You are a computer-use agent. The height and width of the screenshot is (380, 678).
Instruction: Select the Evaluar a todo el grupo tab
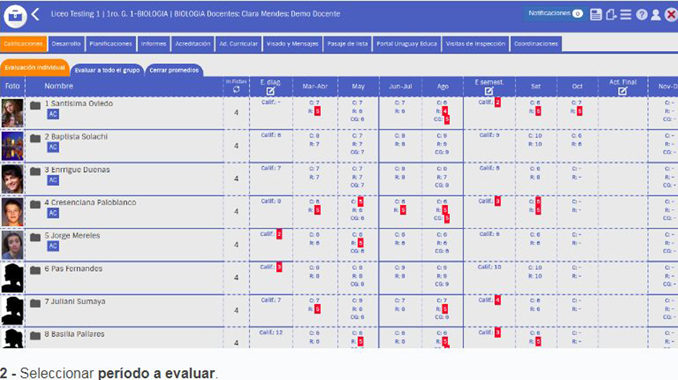(107, 70)
